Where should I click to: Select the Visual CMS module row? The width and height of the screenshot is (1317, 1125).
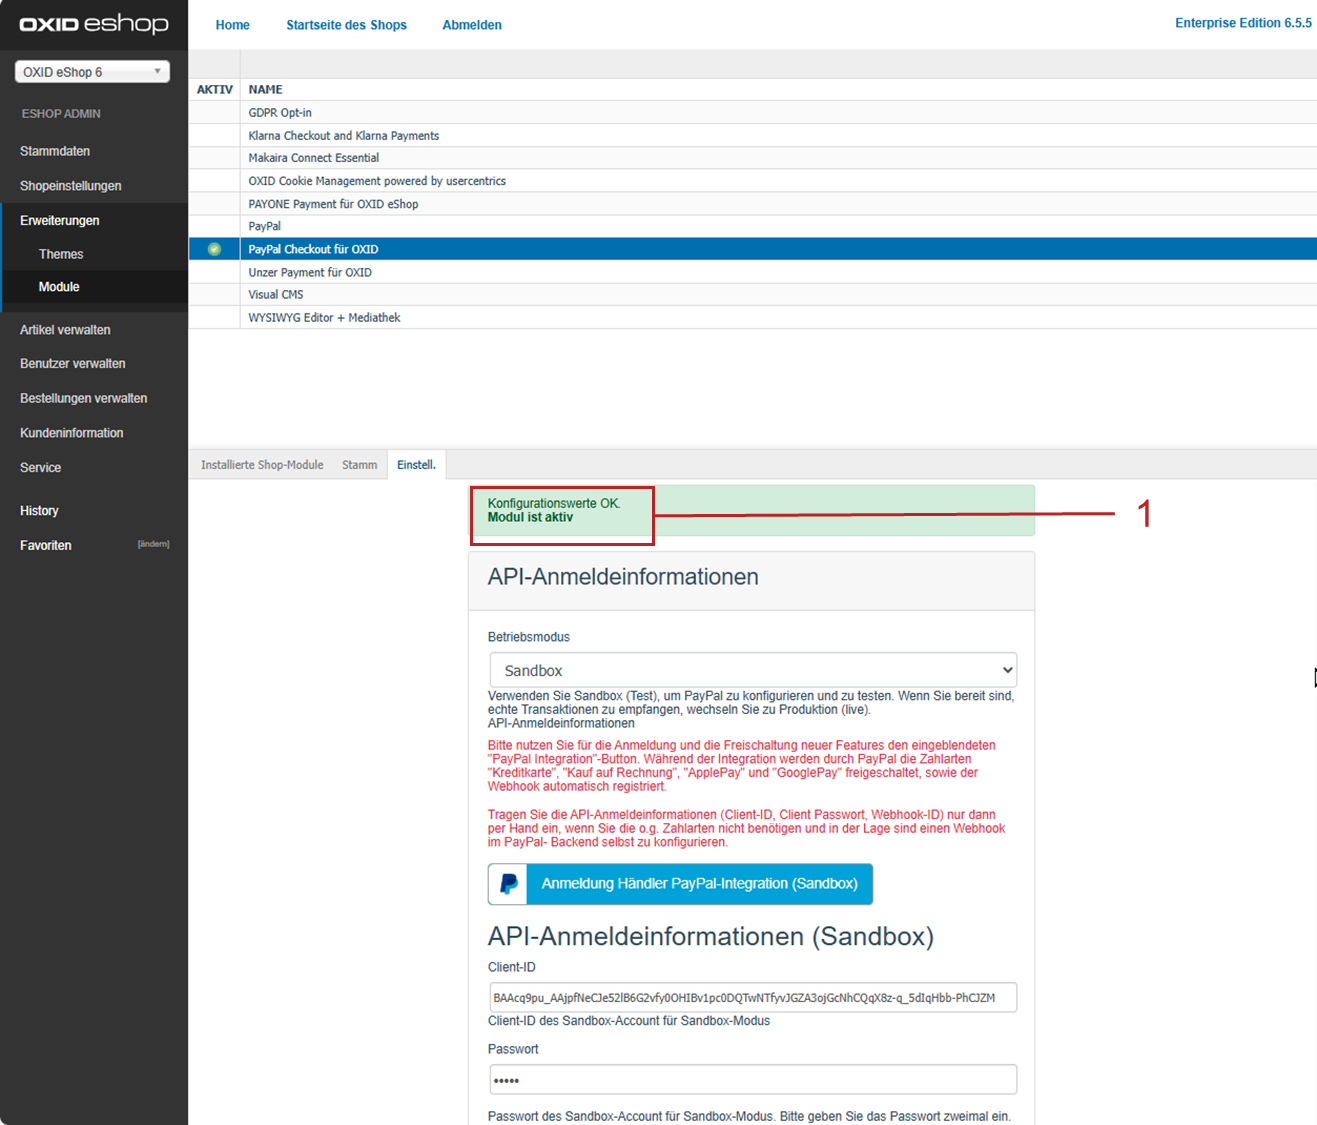click(276, 295)
